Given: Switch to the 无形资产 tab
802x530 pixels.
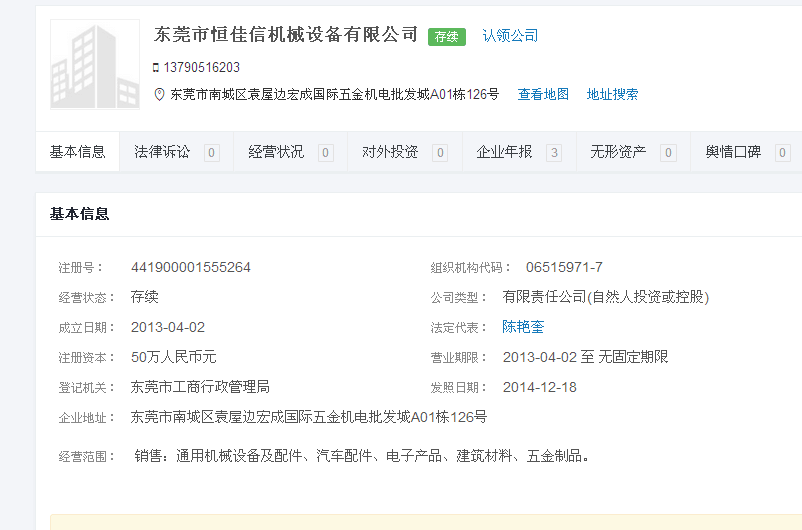Looking at the screenshot, I should coord(618,152).
